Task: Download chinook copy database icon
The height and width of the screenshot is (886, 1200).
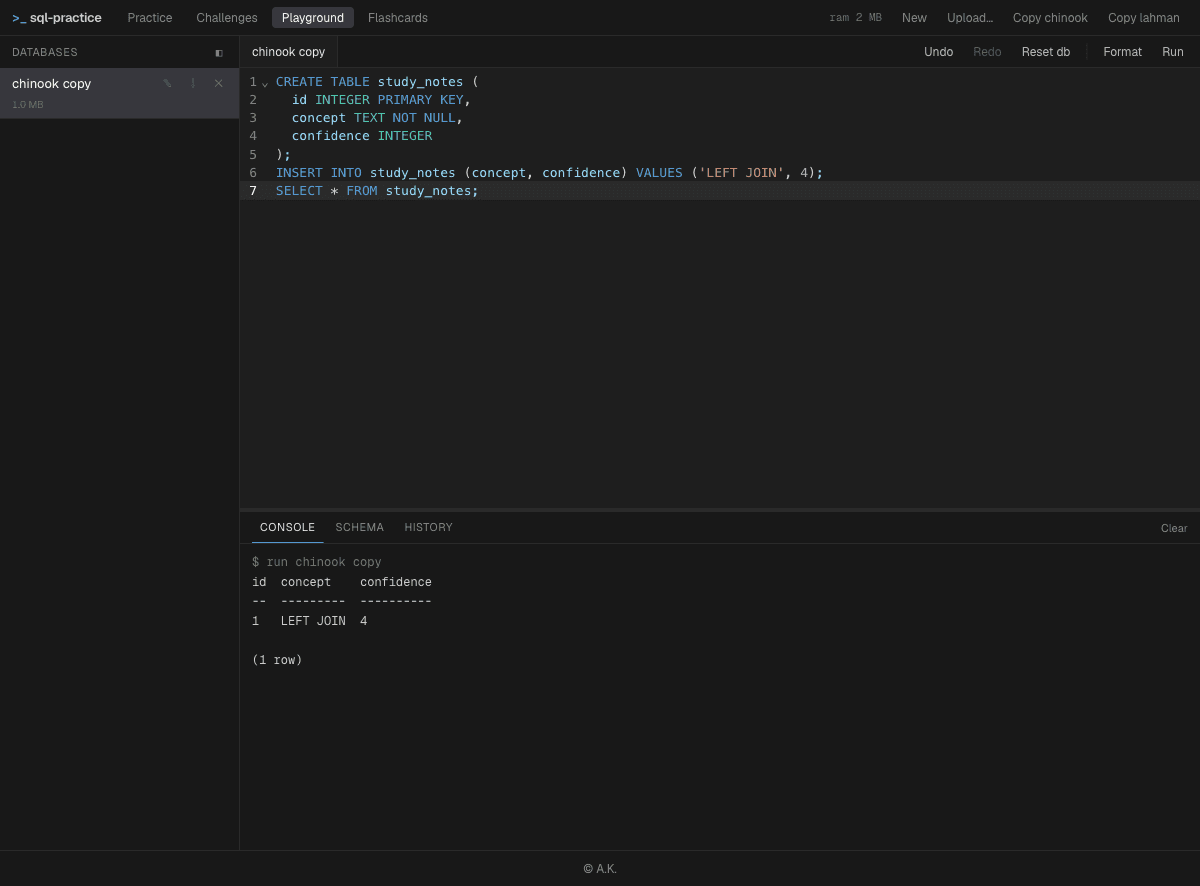Action: (193, 83)
